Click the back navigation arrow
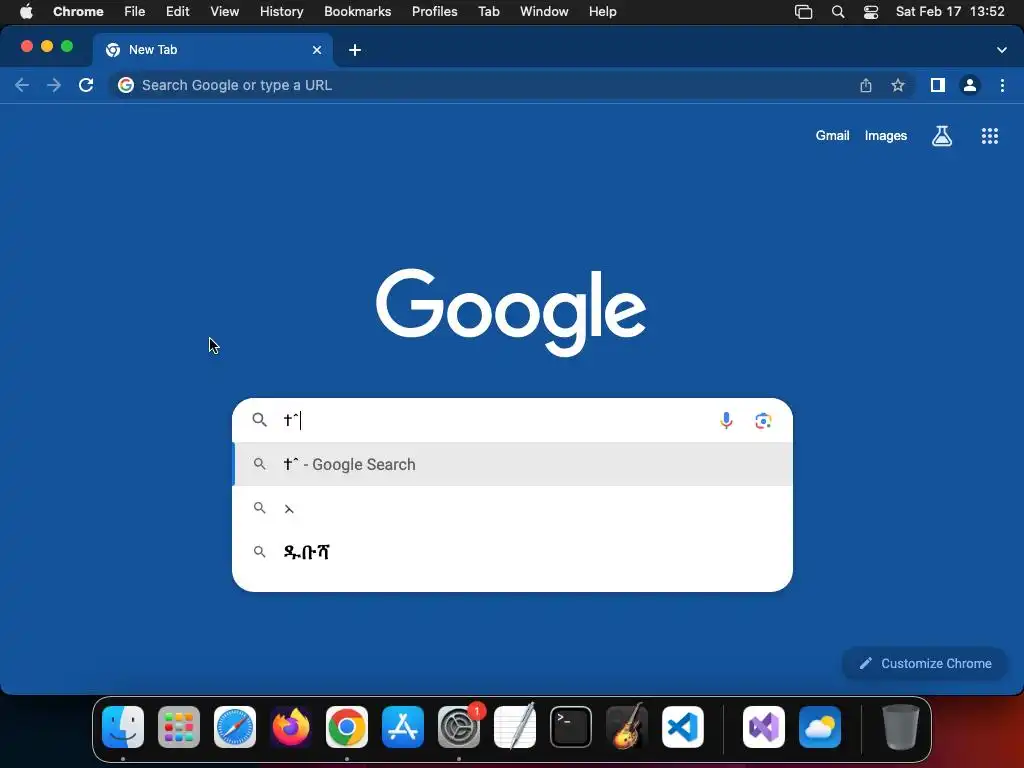Image resolution: width=1024 pixels, height=768 pixels. pos(22,85)
